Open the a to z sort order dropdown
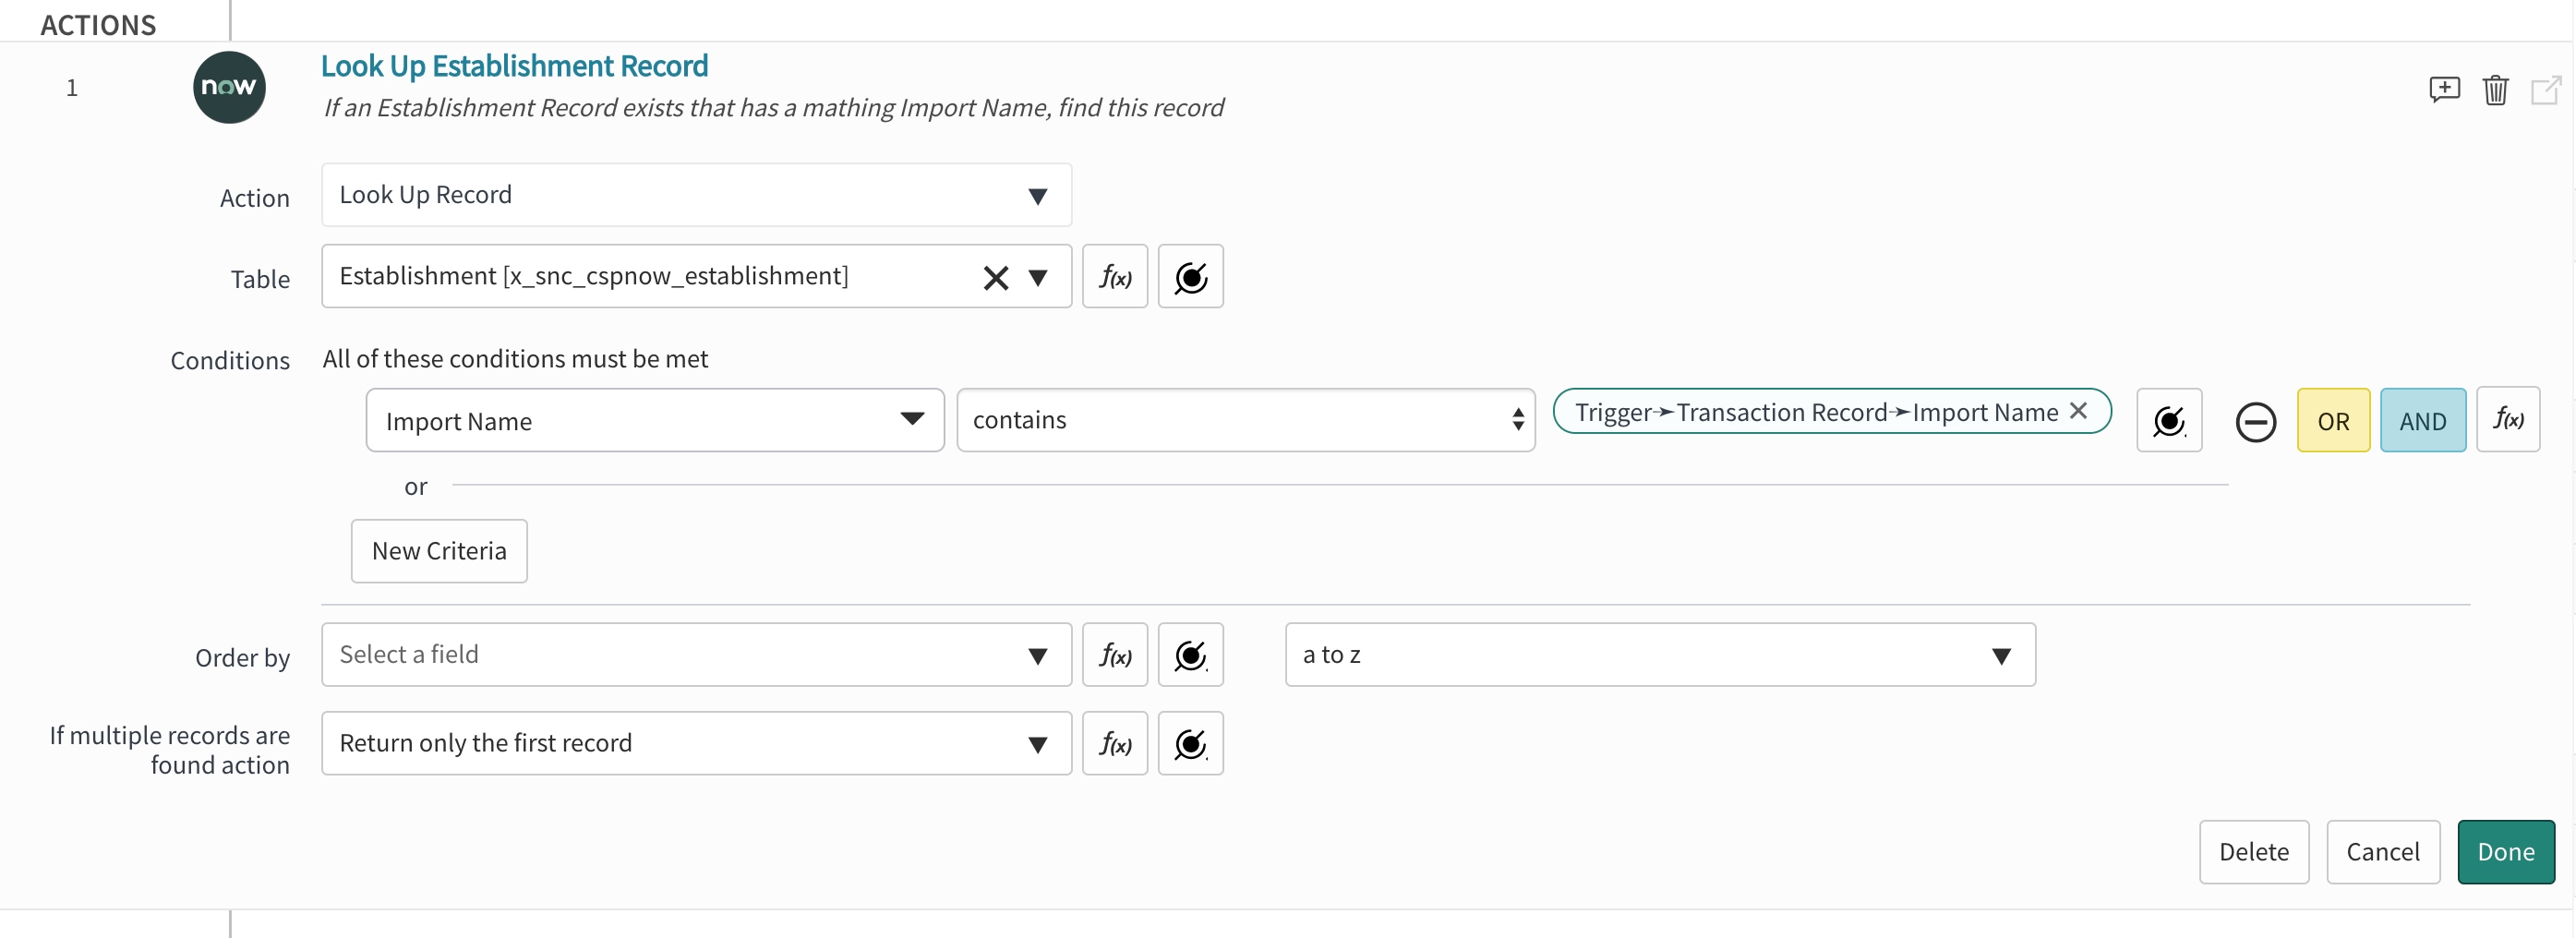The height and width of the screenshot is (938, 2576). pyautogui.click(x=1659, y=656)
